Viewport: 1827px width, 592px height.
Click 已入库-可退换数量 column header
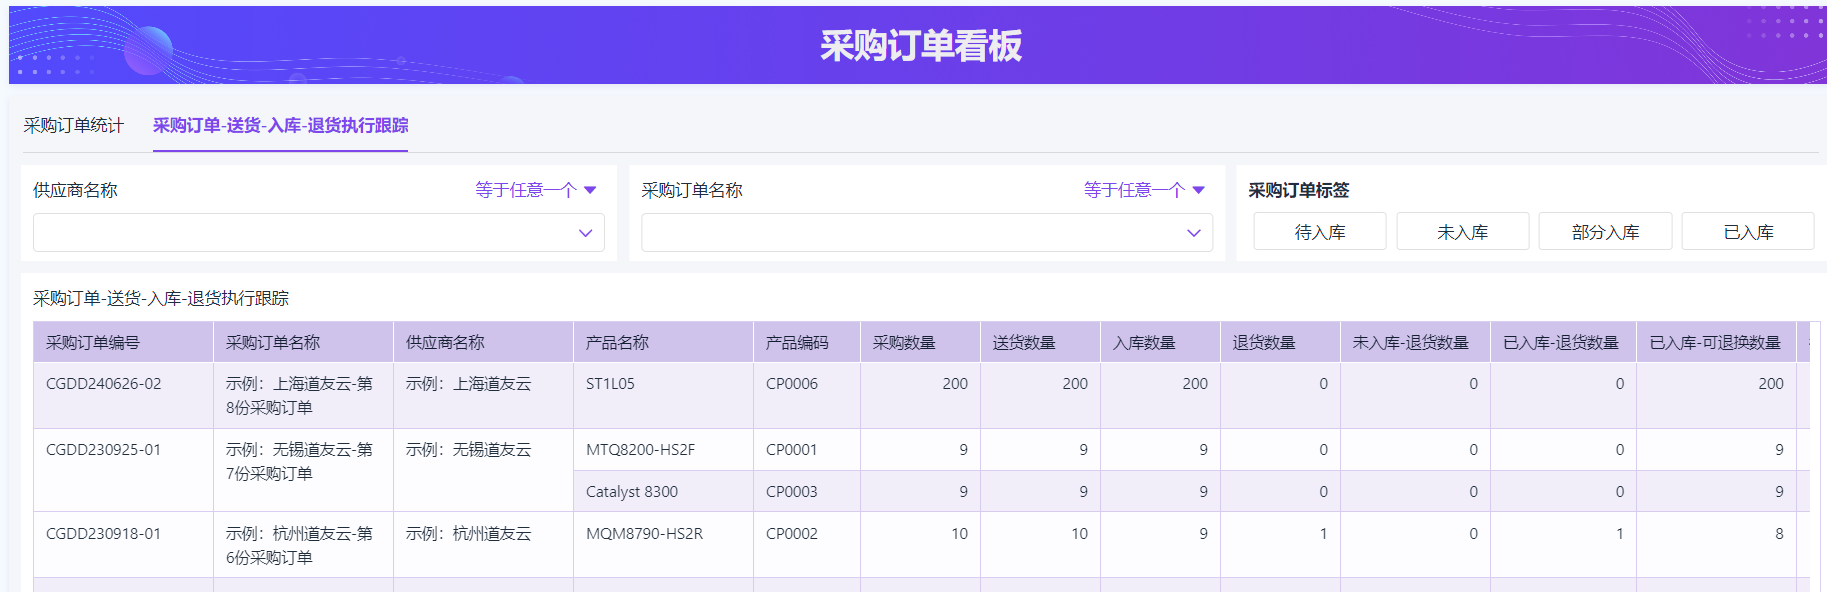[1716, 342]
